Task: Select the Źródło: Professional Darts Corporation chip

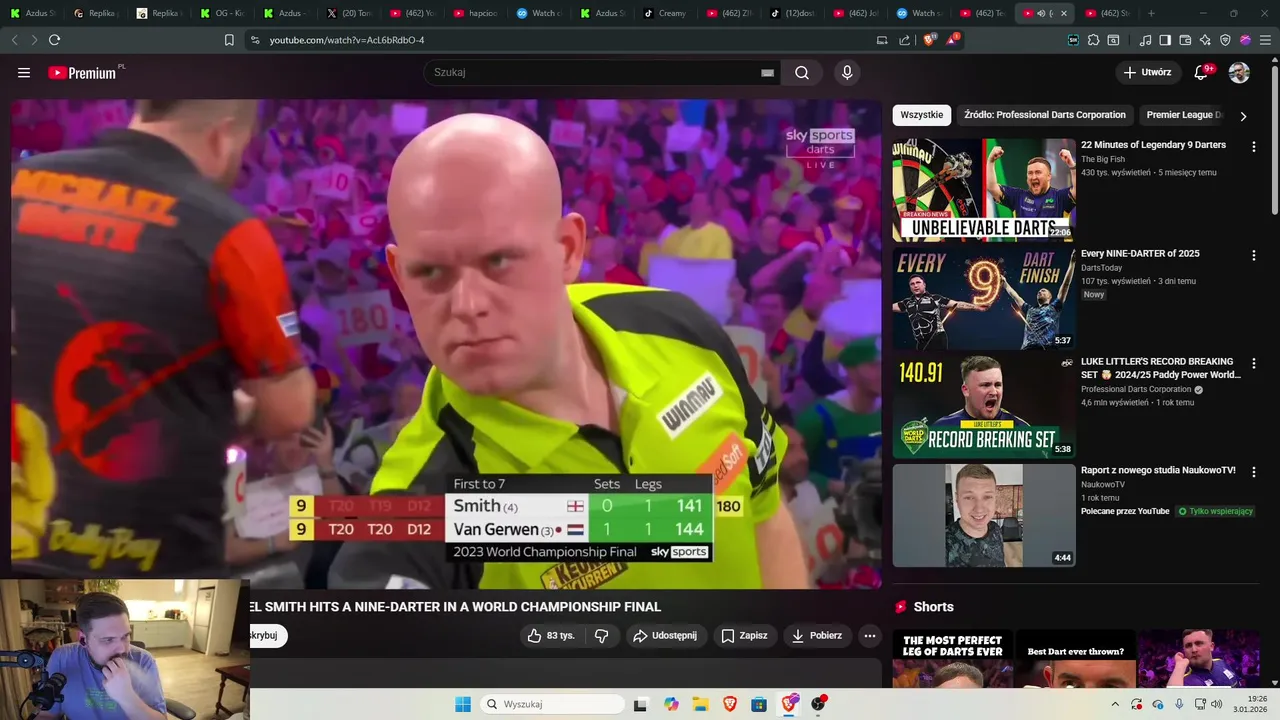Action: coord(1045,115)
